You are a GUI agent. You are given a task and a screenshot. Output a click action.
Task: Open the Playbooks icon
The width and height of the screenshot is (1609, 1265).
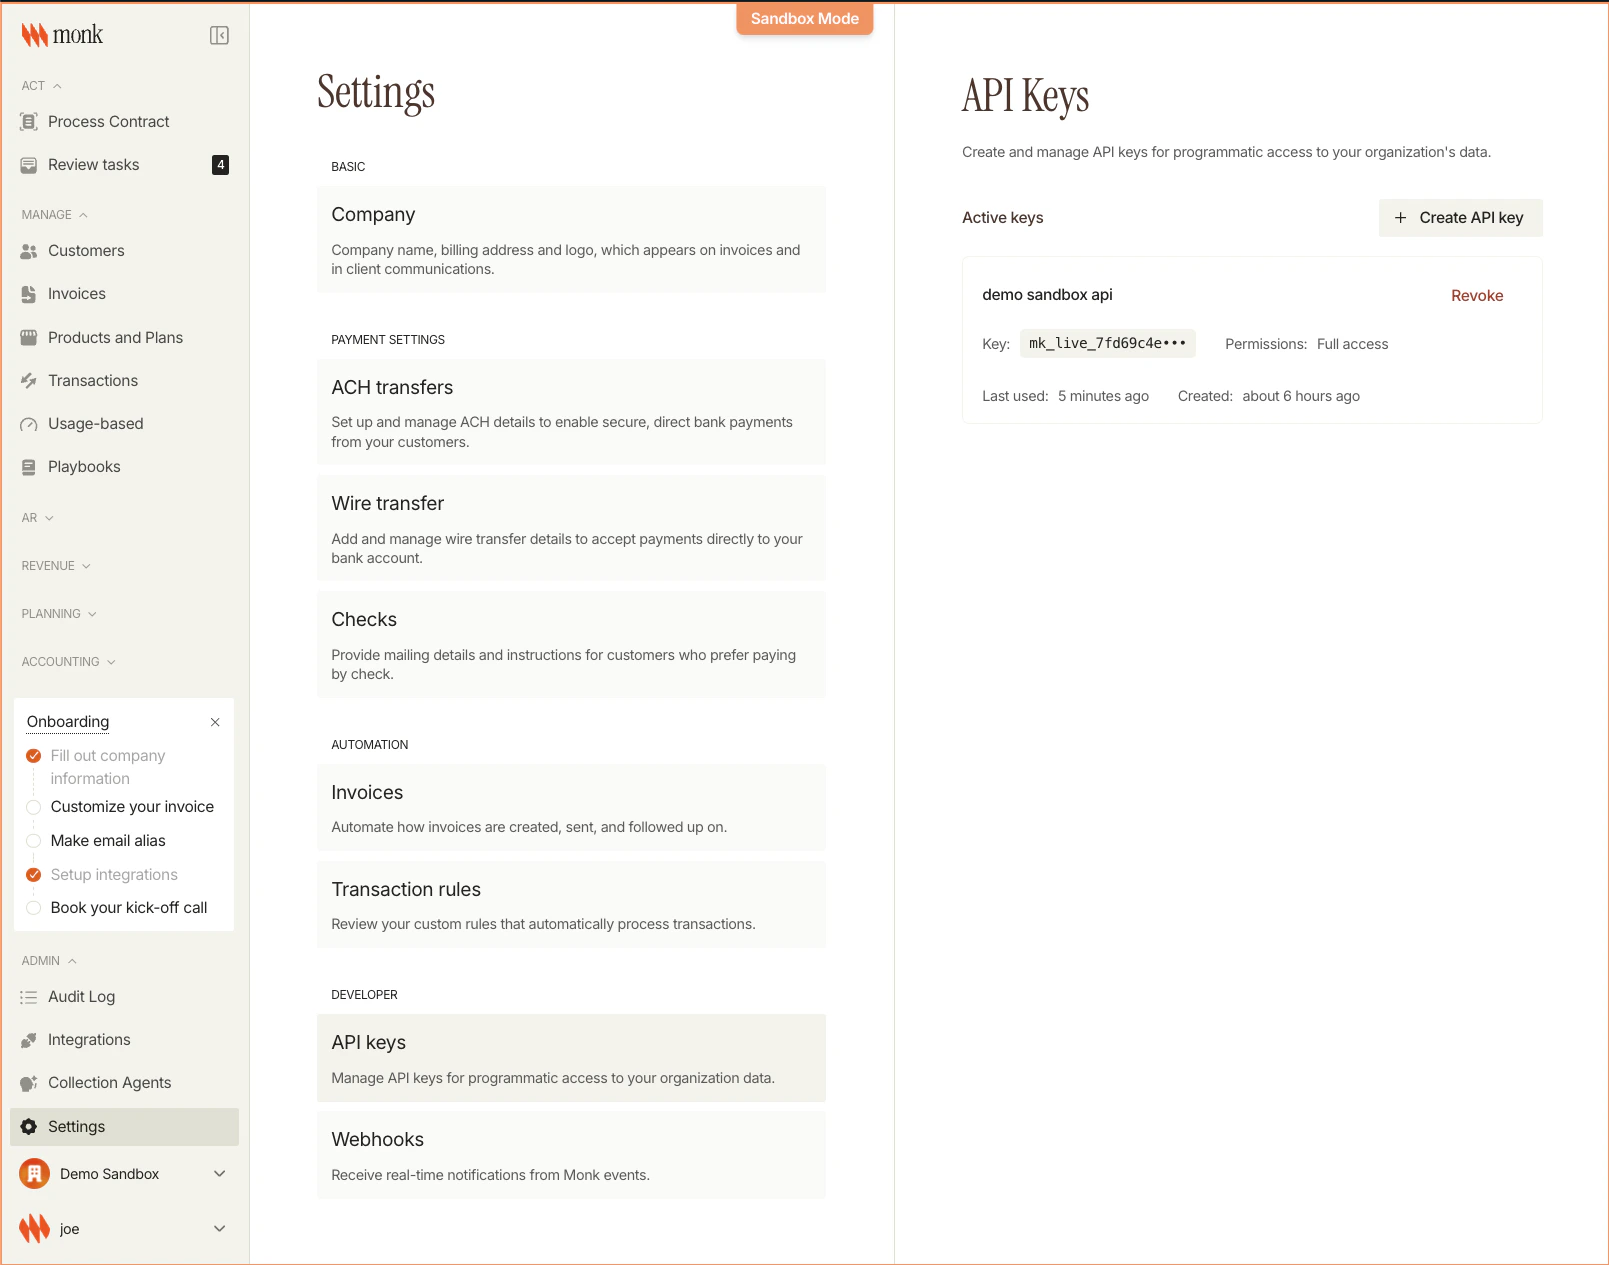click(28, 466)
